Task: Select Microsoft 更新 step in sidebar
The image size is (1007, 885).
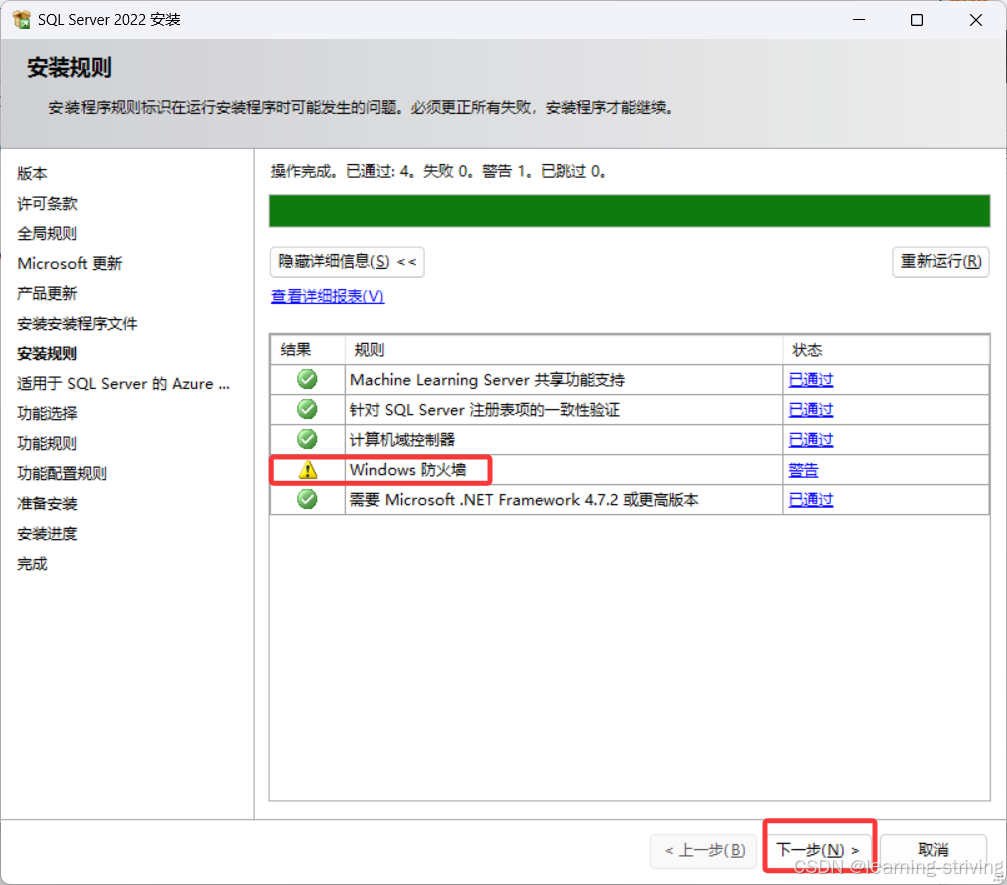Action: point(69,264)
